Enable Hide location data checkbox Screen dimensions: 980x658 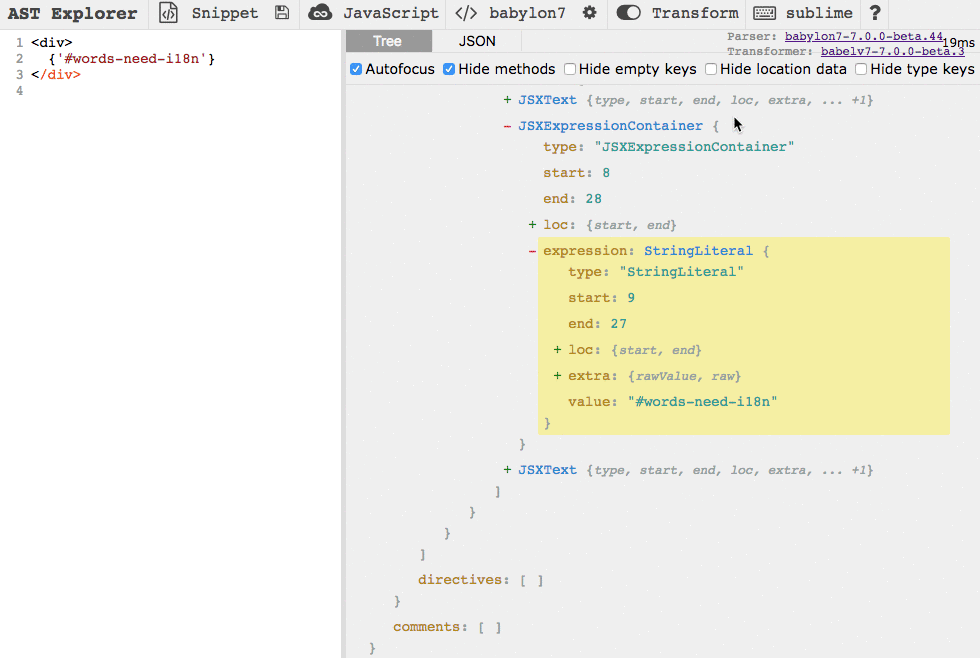[711, 69]
